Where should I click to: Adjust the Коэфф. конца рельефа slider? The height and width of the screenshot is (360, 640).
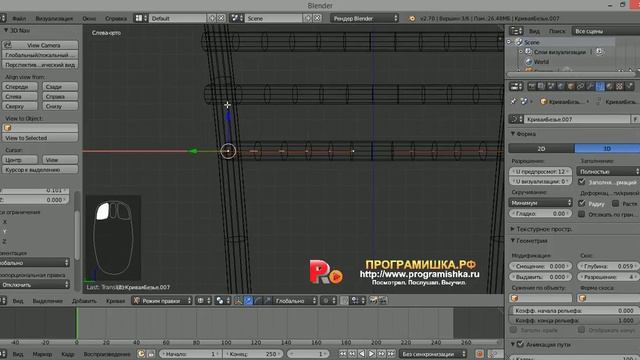[x=574, y=321]
